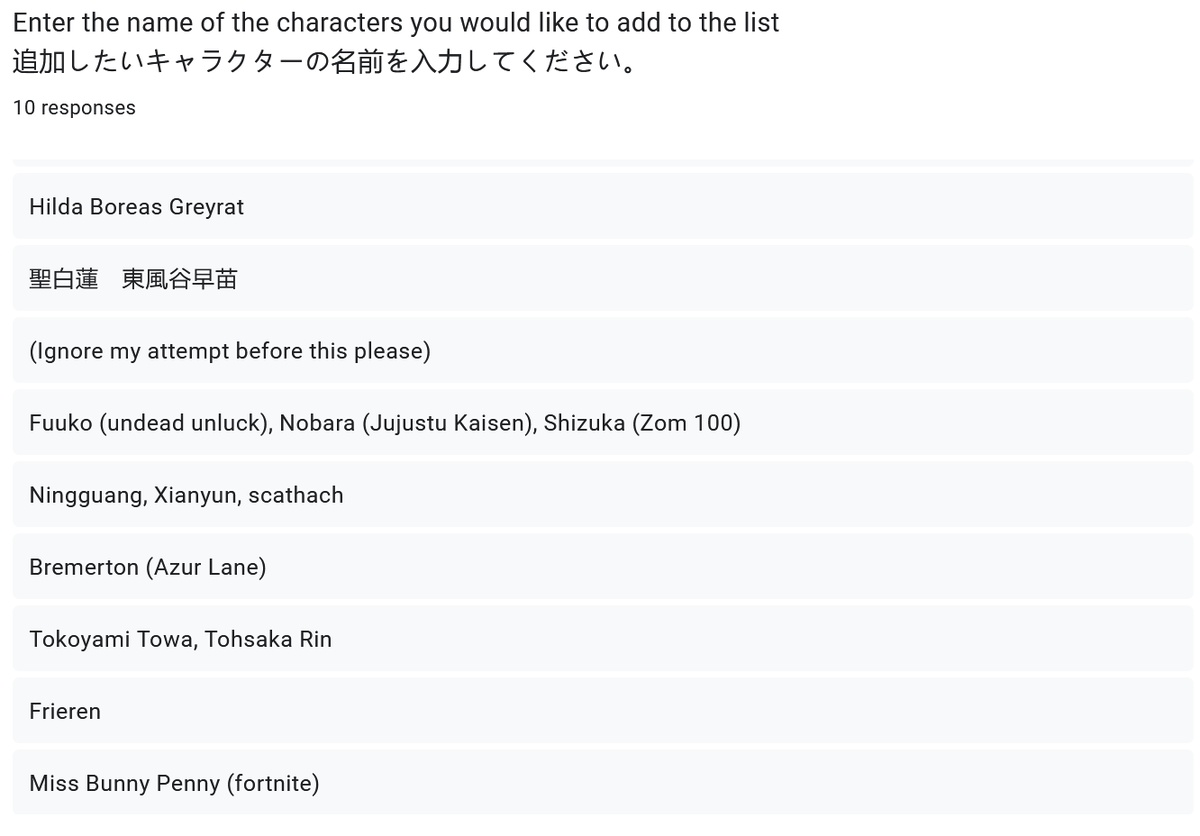The width and height of the screenshot is (1200, 836).
Task: Click the name Nobara in the response
Action: [x=317, y=423]
